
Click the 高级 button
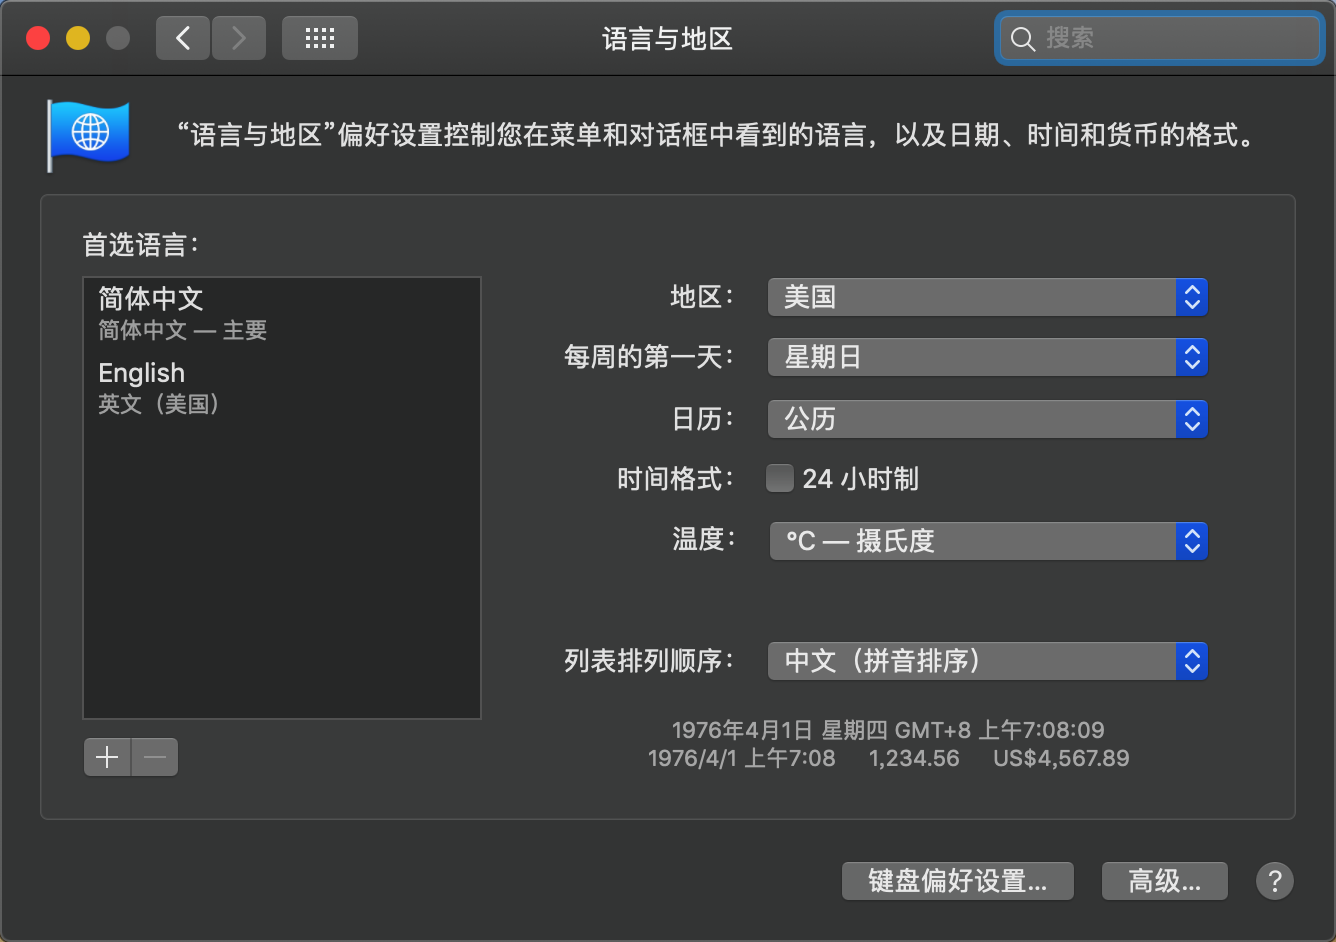point(1164,881)
